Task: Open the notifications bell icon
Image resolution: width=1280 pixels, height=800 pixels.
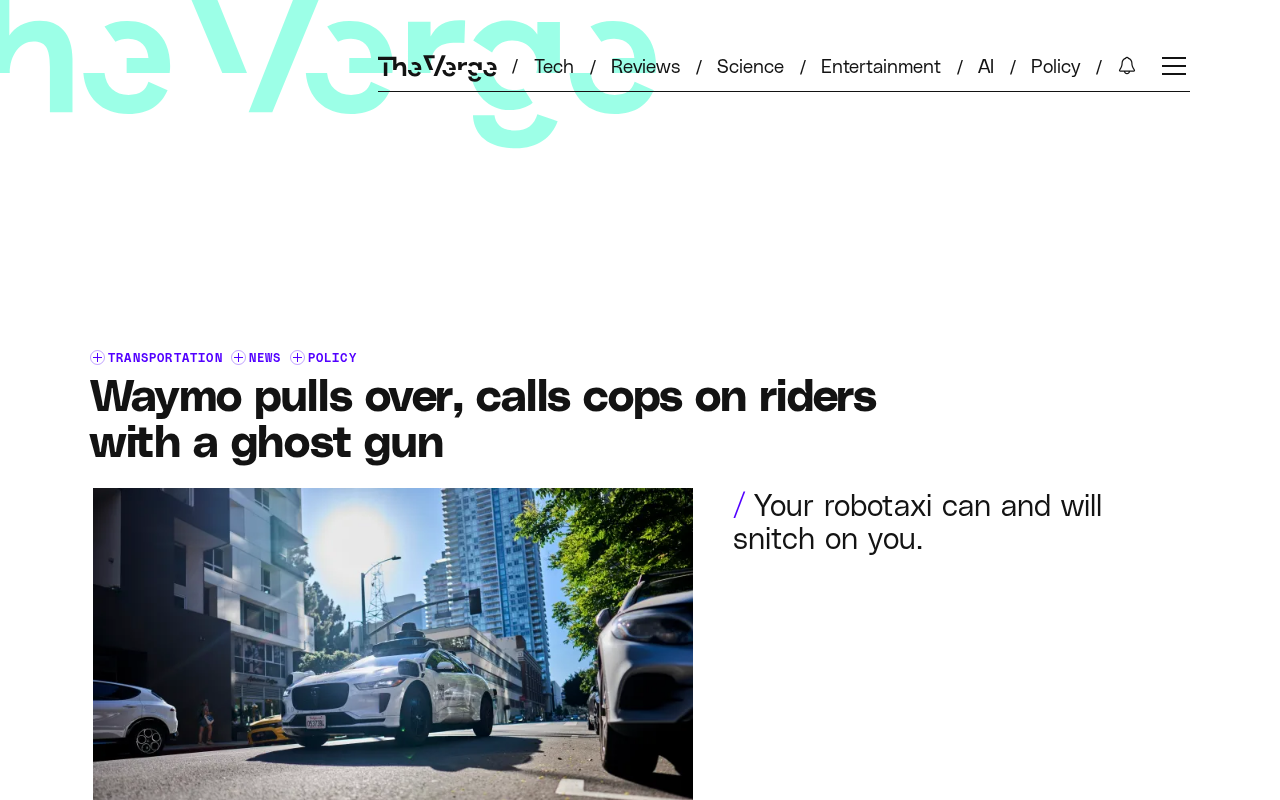Action: (1127, 66)
